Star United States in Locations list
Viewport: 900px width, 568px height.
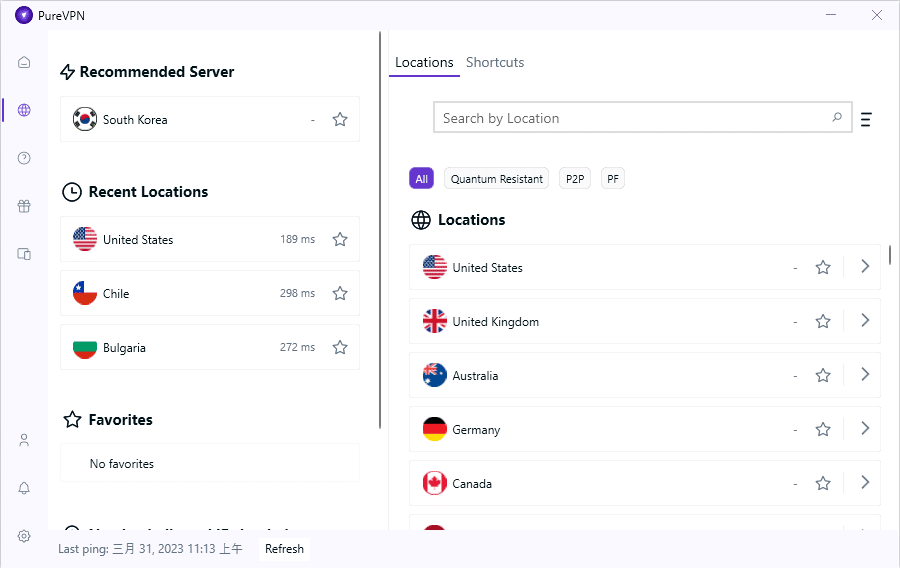pos(823,267)
